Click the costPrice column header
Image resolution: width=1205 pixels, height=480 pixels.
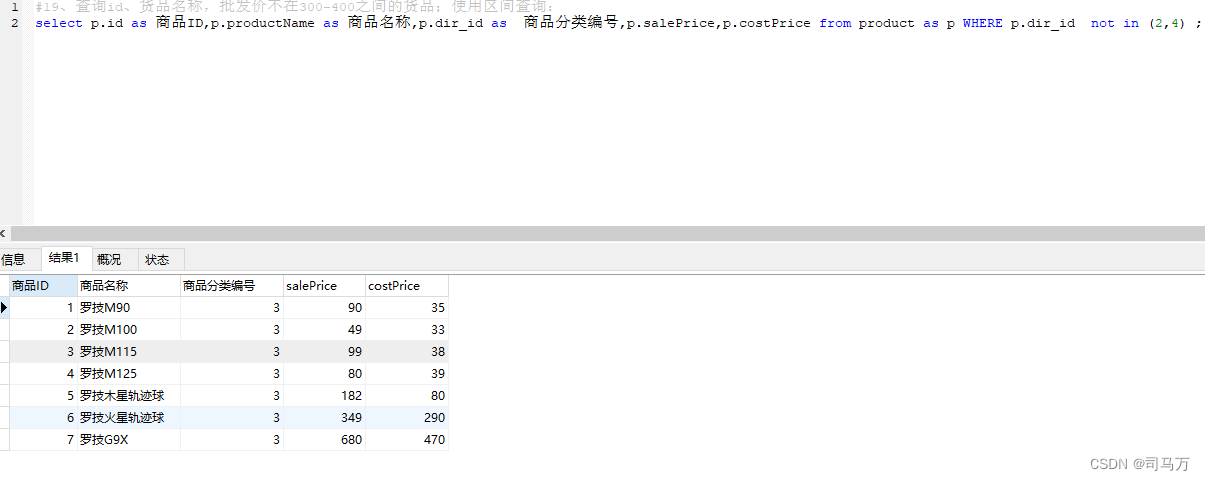coord(407,286)
